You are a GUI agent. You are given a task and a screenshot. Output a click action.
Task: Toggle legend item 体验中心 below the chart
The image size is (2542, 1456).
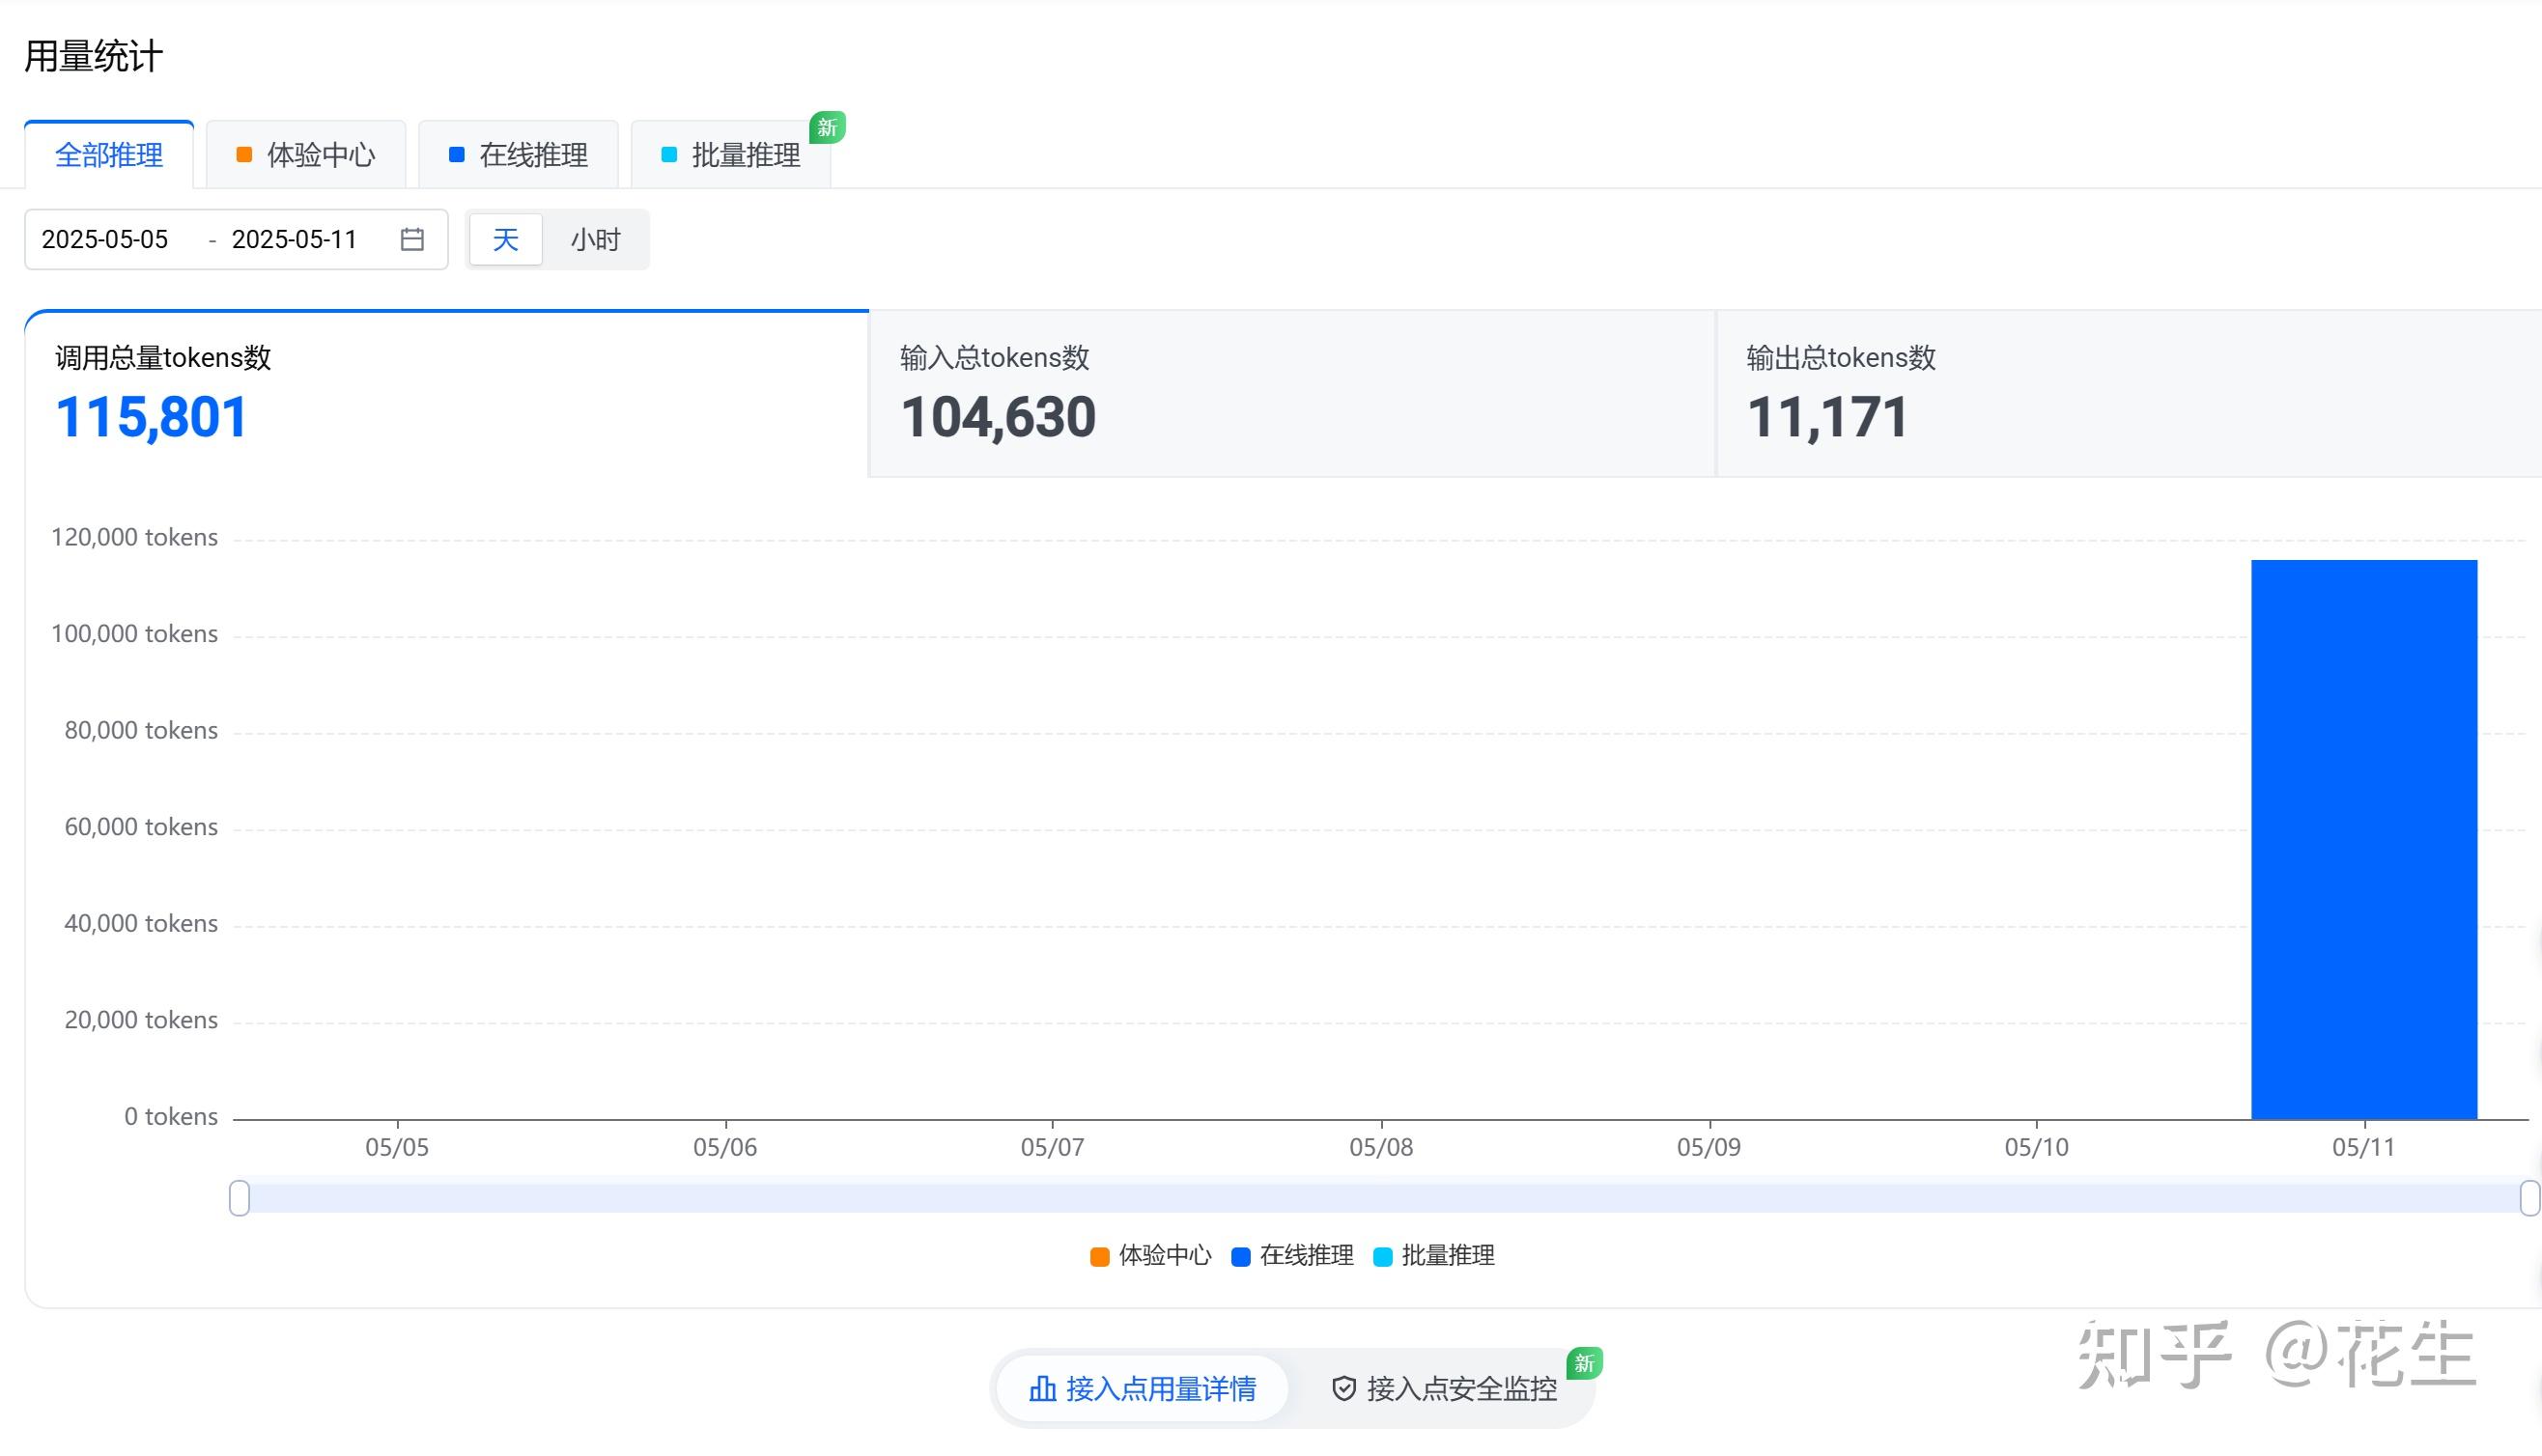click(1150, 1256)
